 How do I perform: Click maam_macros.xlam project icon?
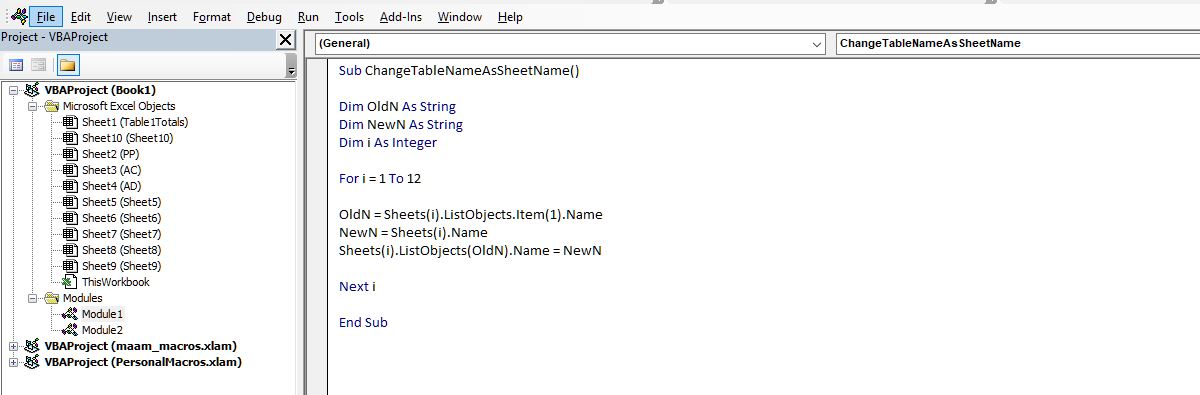(x=32, y=346)
